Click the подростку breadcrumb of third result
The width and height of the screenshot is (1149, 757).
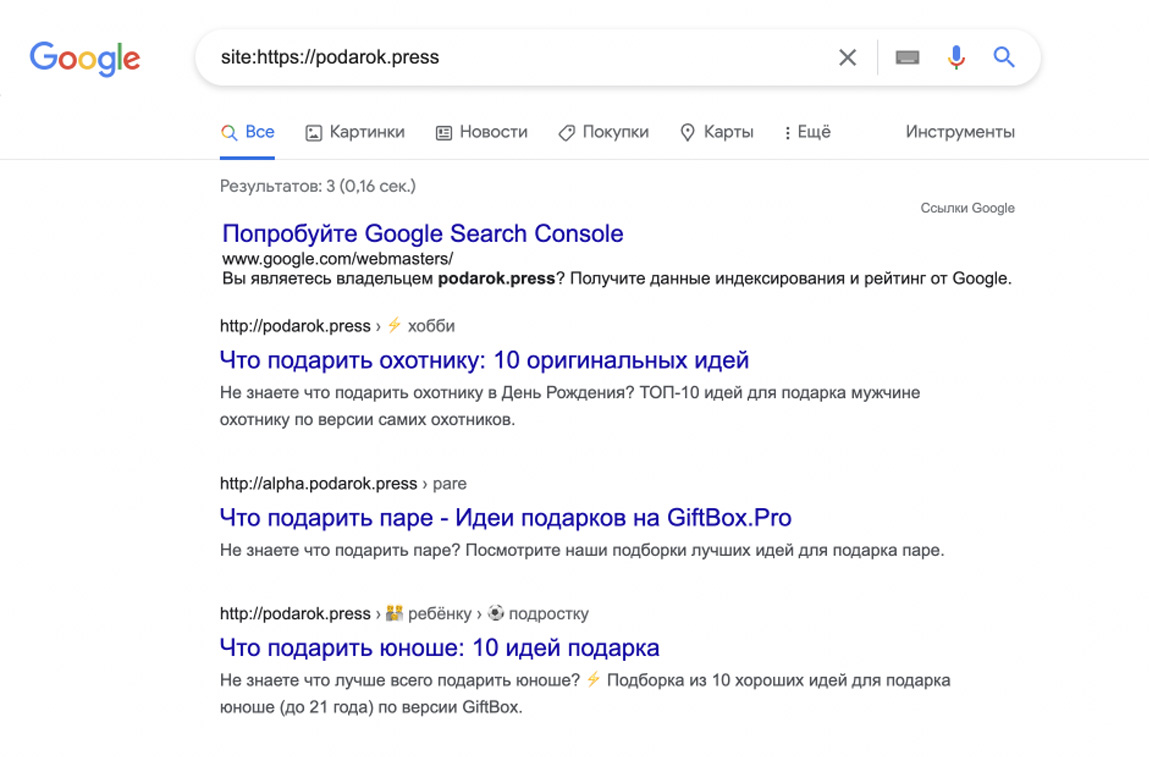pyautogui.click(x=548, y=614)
